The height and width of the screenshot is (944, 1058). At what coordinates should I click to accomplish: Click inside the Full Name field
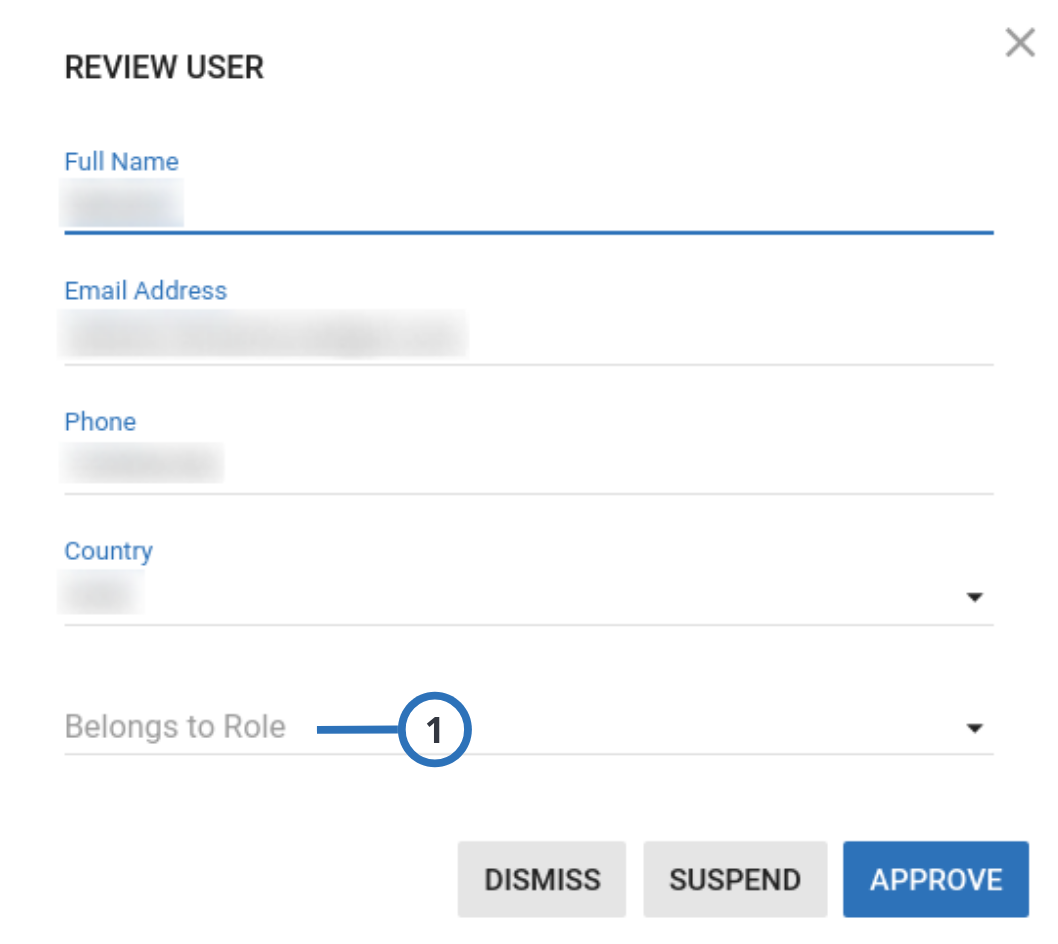tap(400, 205)
